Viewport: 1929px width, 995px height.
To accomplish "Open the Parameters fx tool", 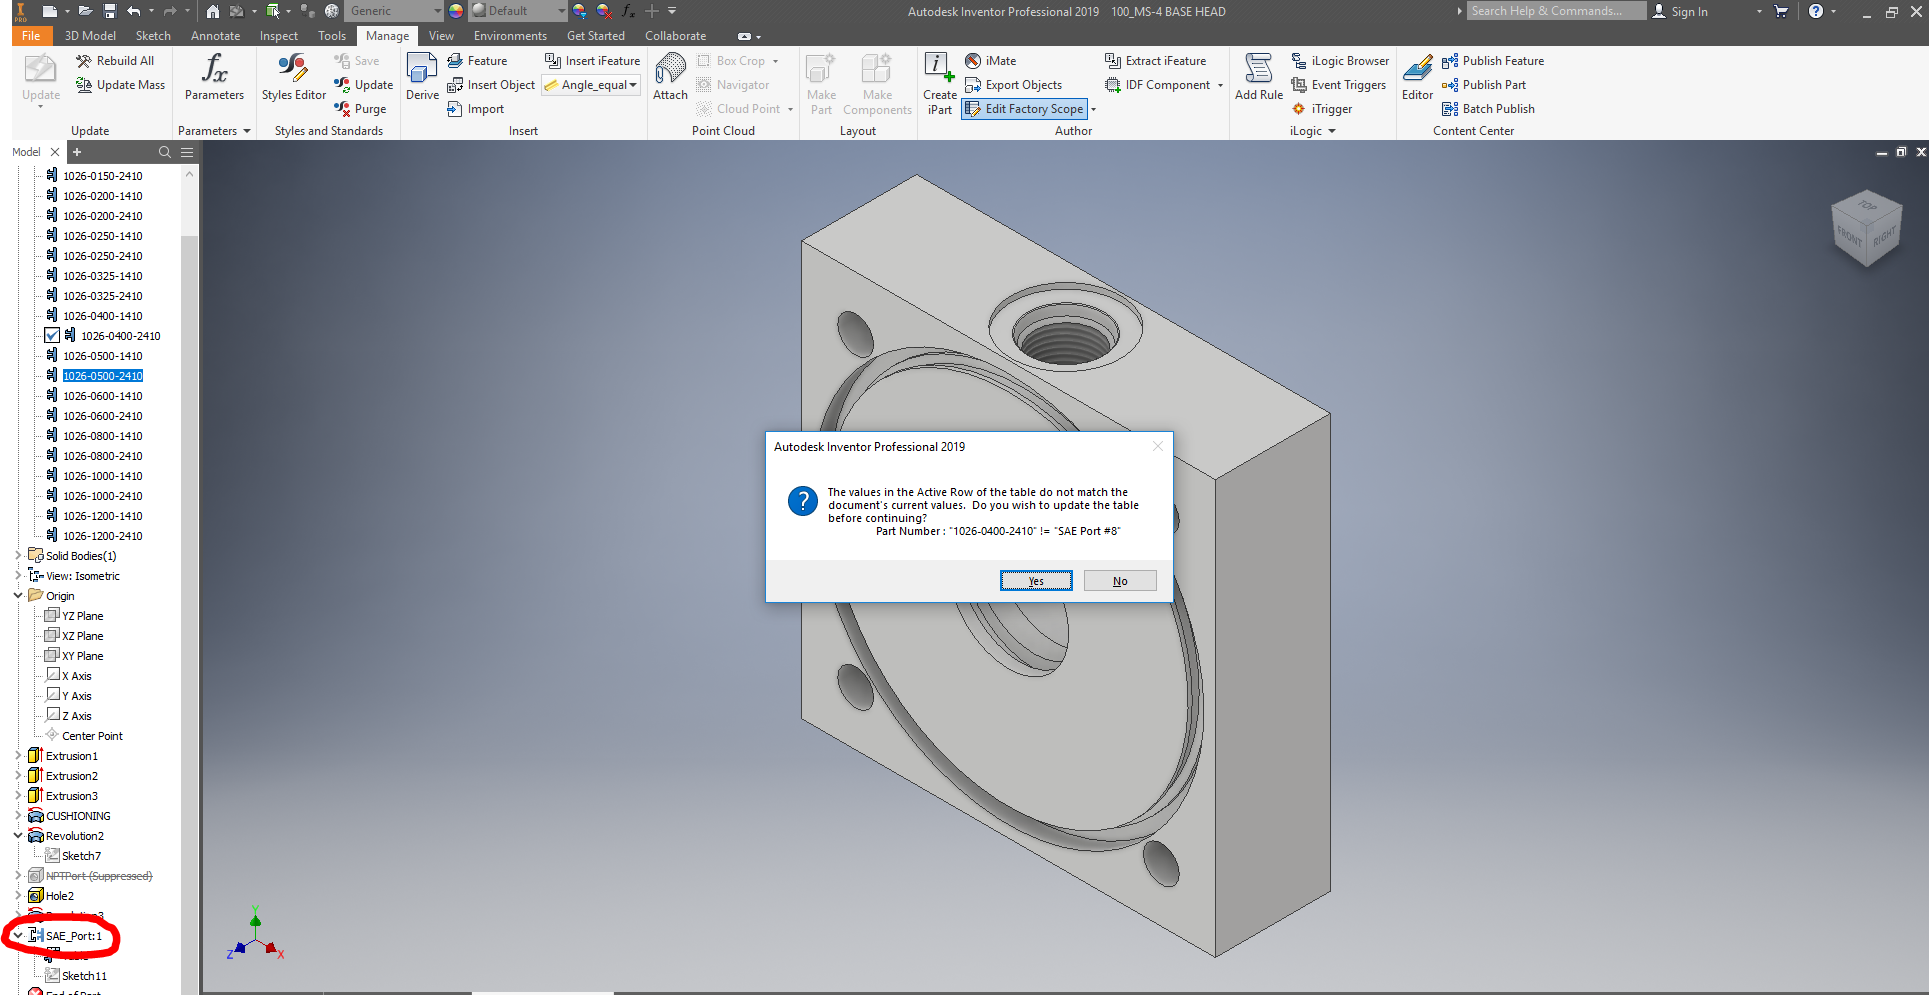I will point(214,77).
